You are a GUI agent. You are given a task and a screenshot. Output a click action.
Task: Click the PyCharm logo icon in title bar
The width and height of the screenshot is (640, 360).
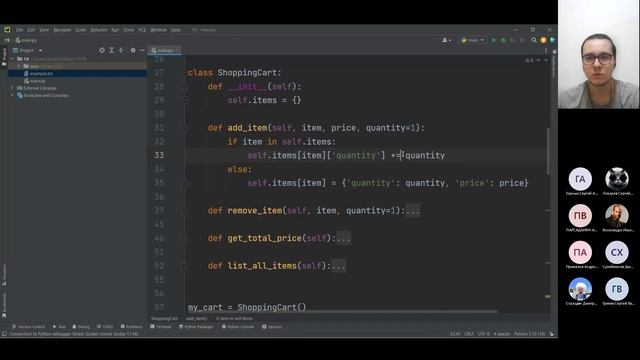click(x=7, y=29)
